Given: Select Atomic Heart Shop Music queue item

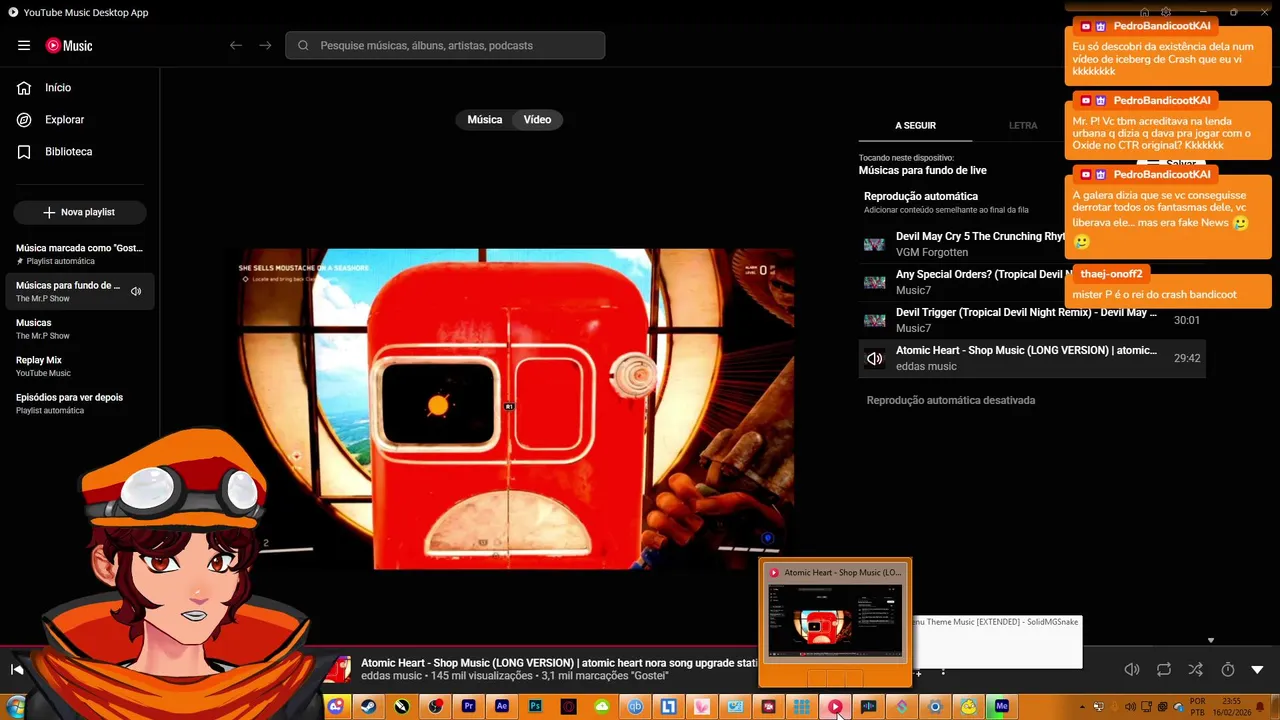Looking at the screenshot, I should (1032, 358).
